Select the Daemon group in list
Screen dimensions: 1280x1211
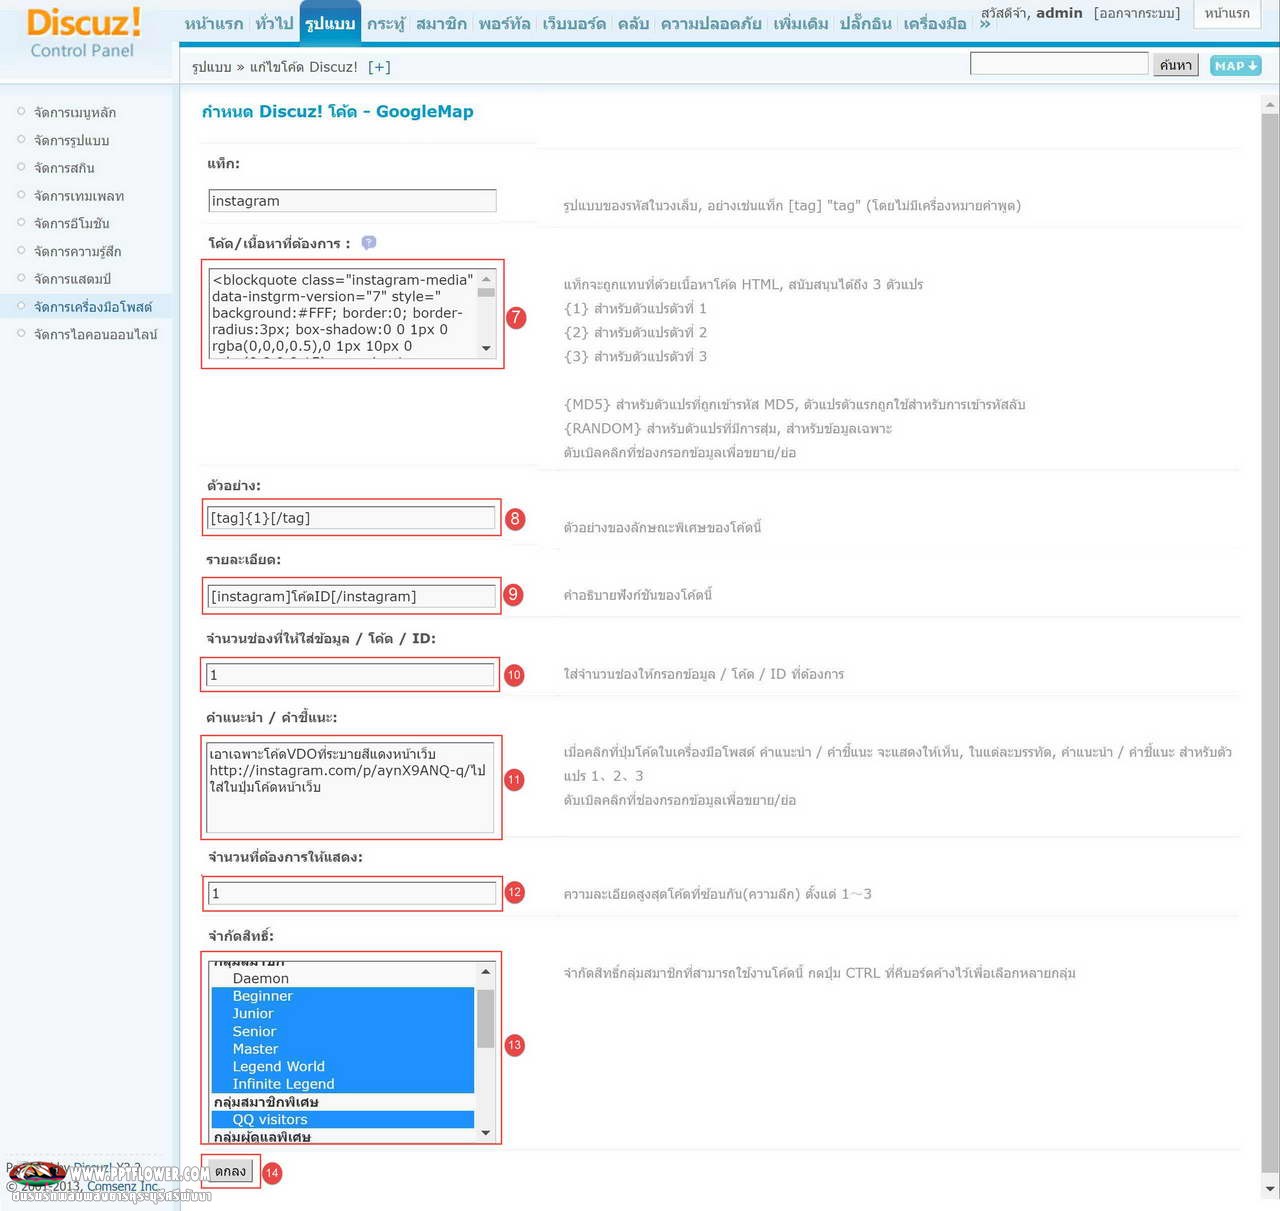pos(260,979)
